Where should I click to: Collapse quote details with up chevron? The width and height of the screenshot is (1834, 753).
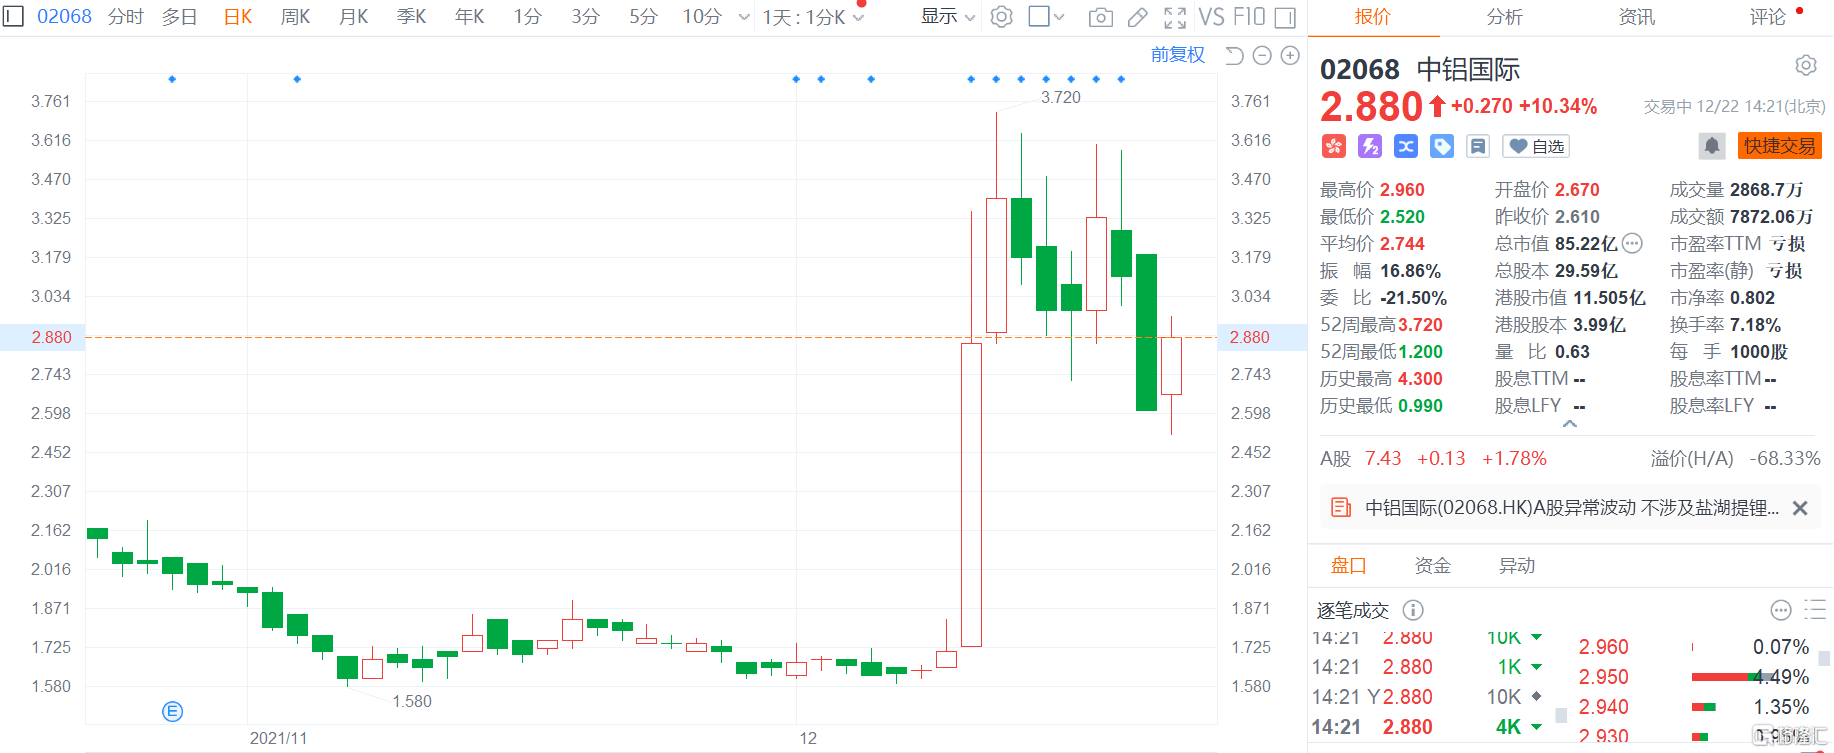tap(1570, 424)
